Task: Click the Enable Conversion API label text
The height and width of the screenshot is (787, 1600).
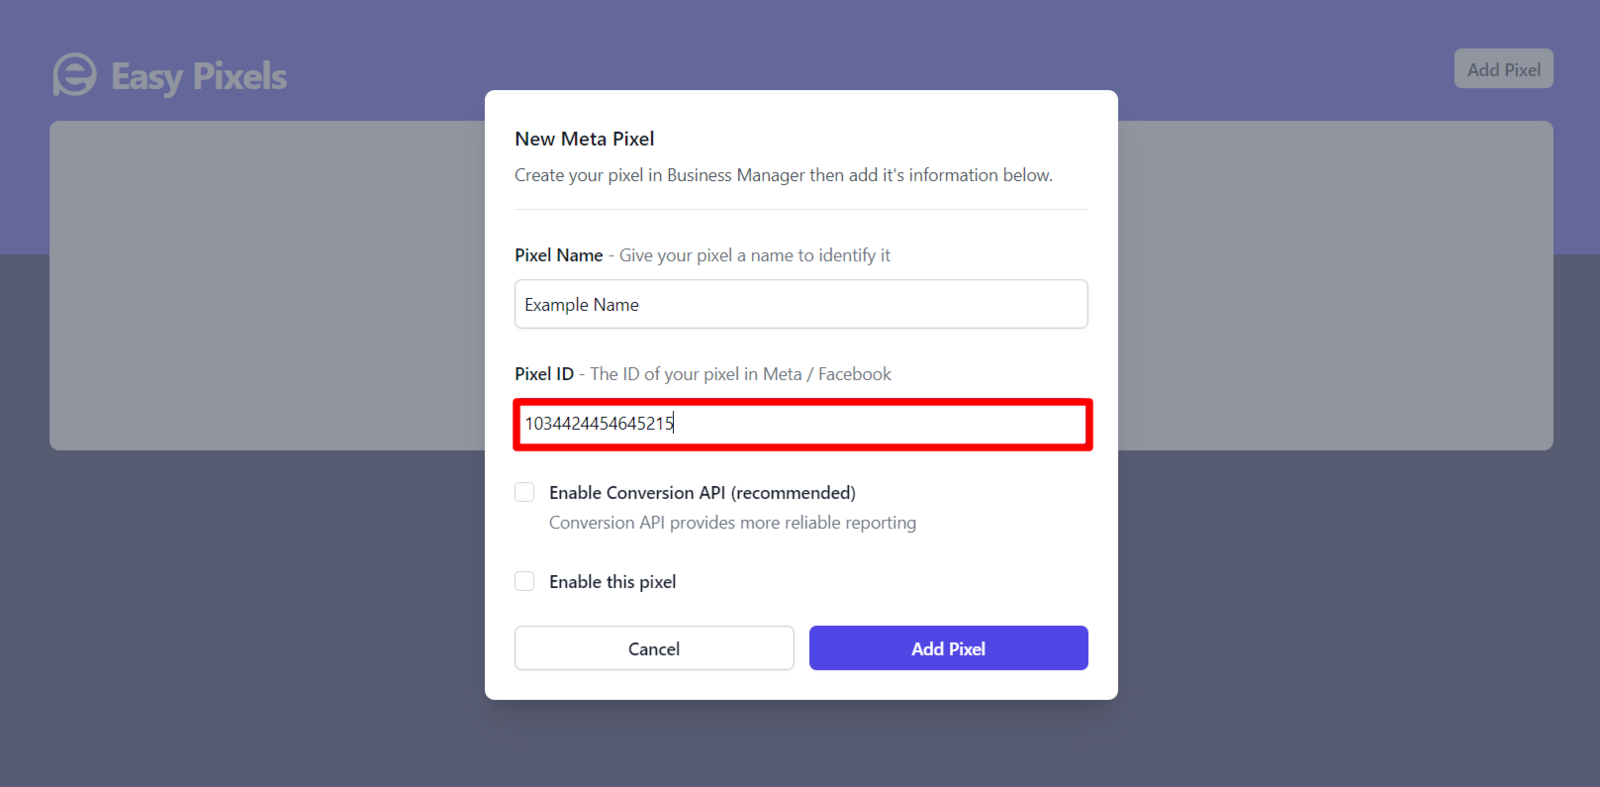Action: [x=702, y=492]
